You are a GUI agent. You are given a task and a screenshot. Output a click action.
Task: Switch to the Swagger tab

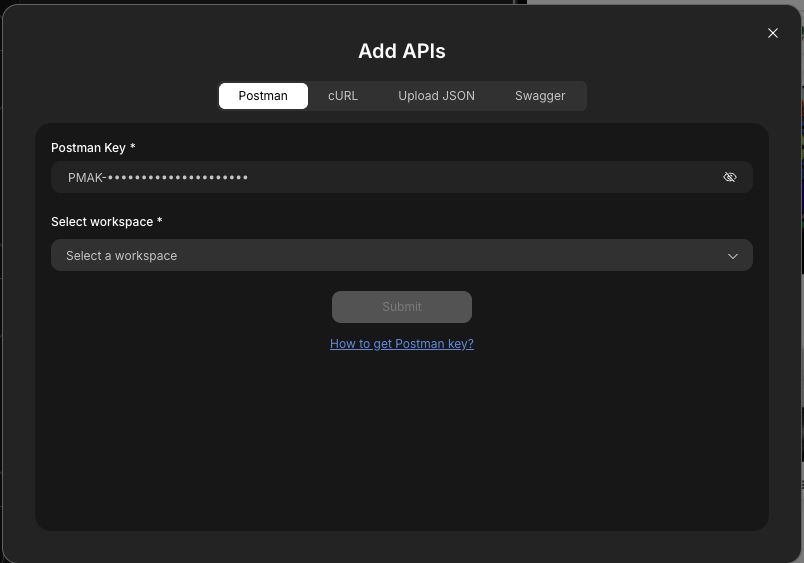coord(540,96)
